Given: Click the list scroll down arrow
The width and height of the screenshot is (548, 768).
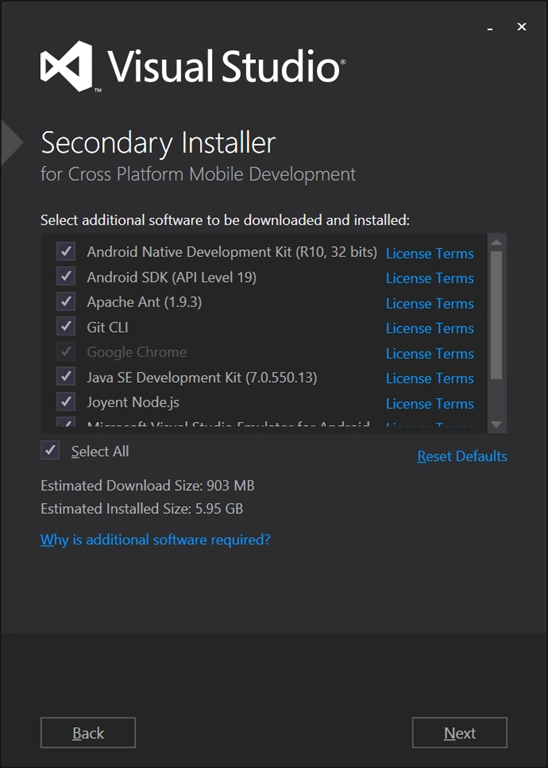Looking at the screenshot, I should point(496,424).
